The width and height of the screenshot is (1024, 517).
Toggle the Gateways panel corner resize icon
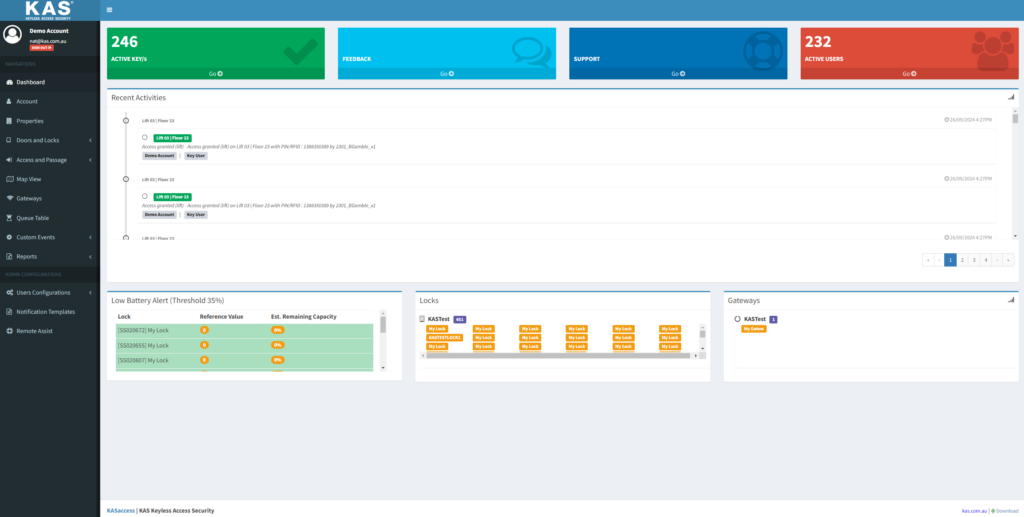[x=1011, y=300]
